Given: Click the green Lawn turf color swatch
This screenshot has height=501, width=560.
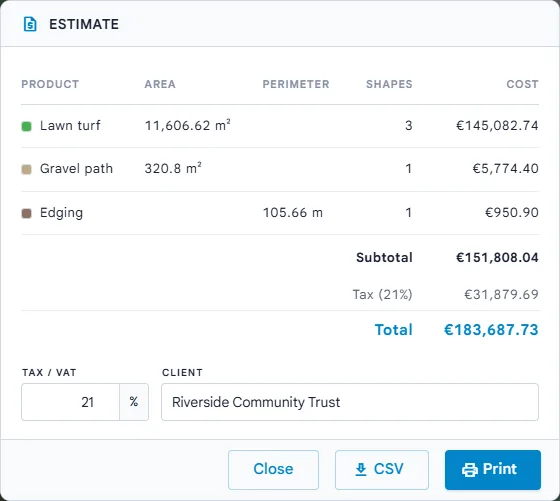Looking at the screenshot, I should click(26, 126).
